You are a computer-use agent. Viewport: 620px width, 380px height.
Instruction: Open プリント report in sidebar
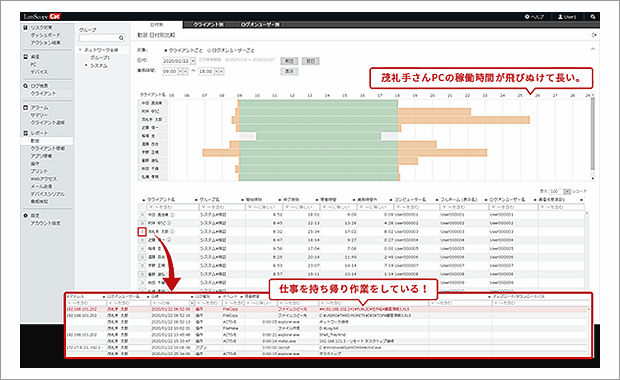[x=39, y=171]
